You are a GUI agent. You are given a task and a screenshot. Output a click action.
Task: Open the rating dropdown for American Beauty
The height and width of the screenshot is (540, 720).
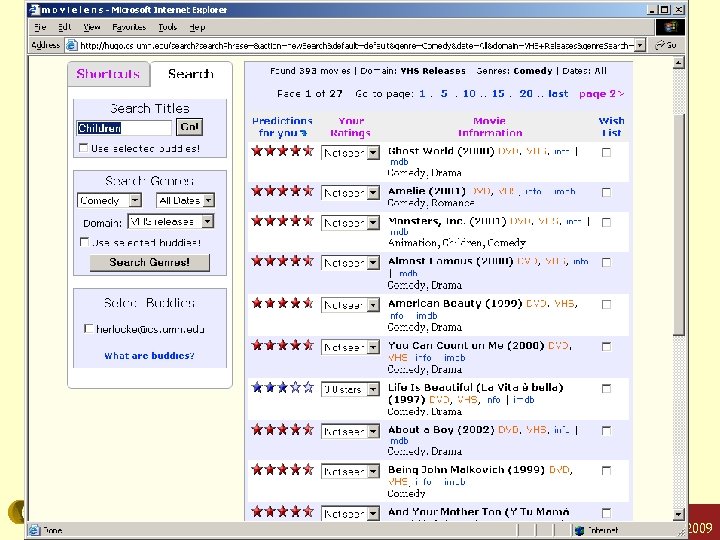tap(350, 305)
